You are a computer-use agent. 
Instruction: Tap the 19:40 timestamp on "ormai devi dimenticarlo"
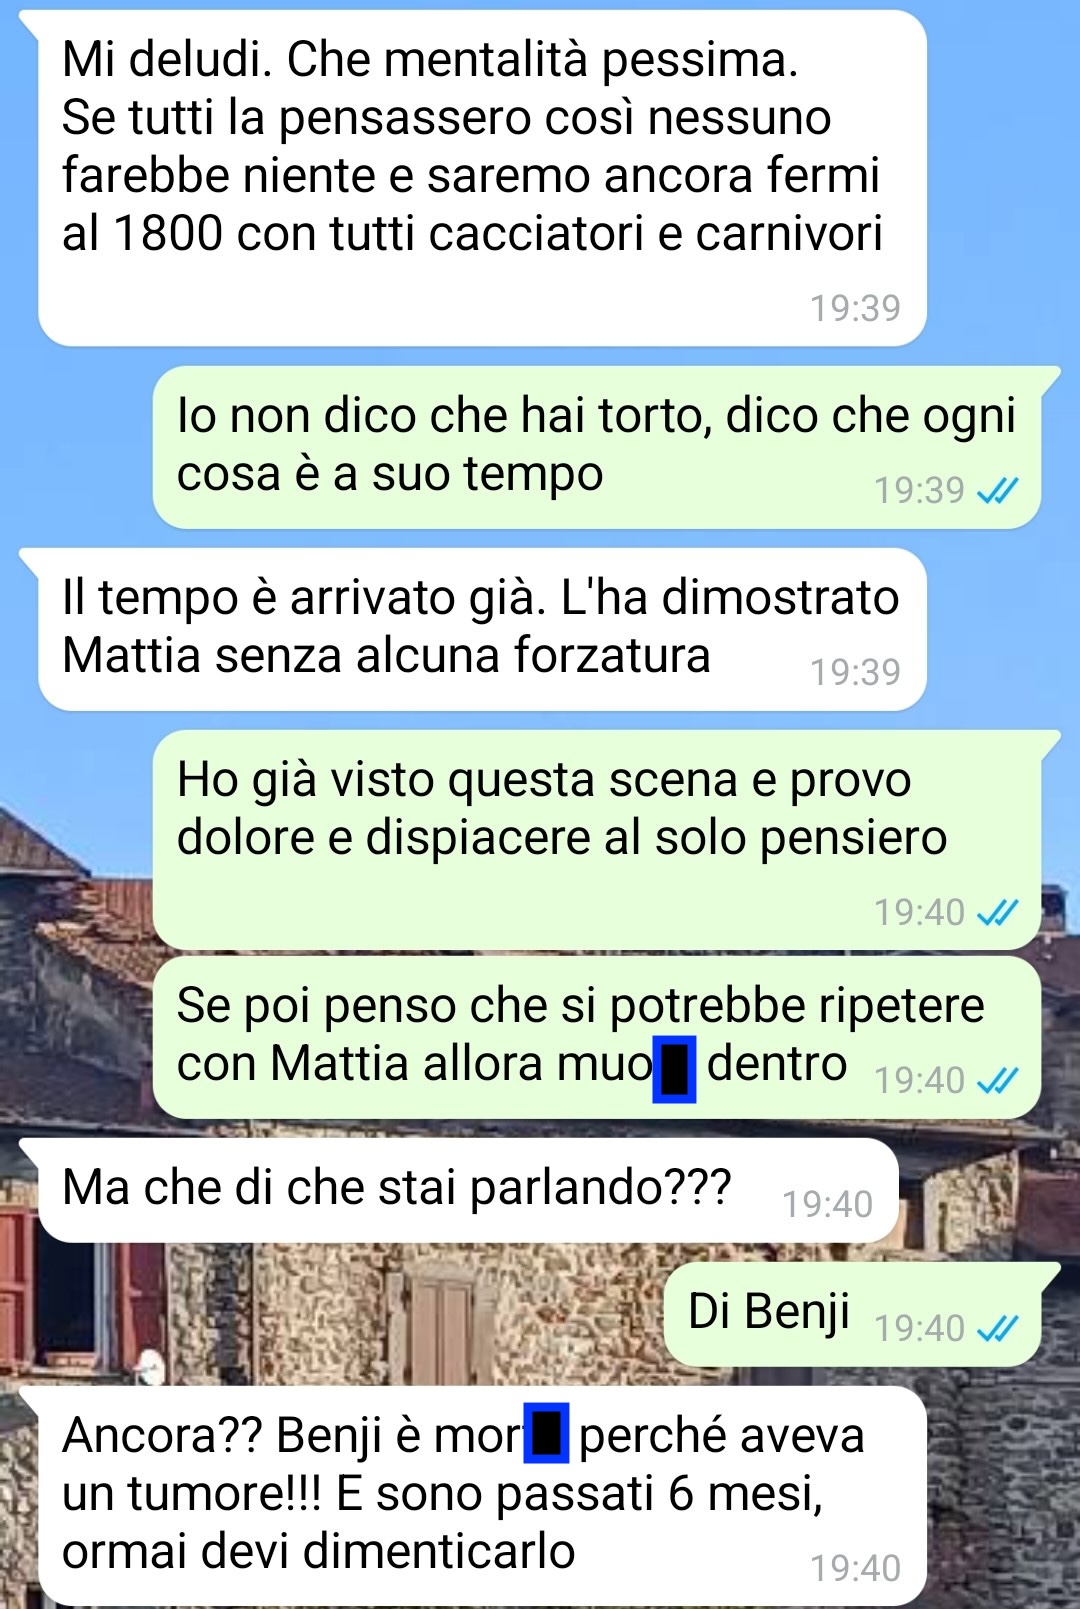pyautogui.click(x=855, y=1568)
